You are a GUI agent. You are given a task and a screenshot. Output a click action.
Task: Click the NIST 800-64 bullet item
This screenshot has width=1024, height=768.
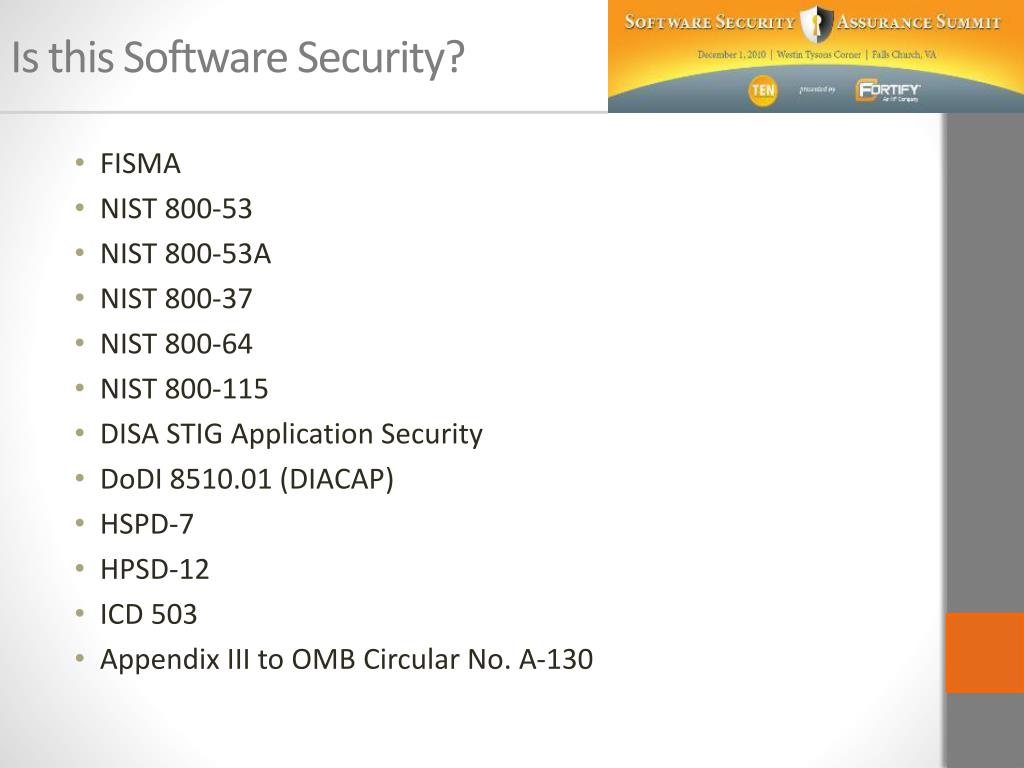176,344
